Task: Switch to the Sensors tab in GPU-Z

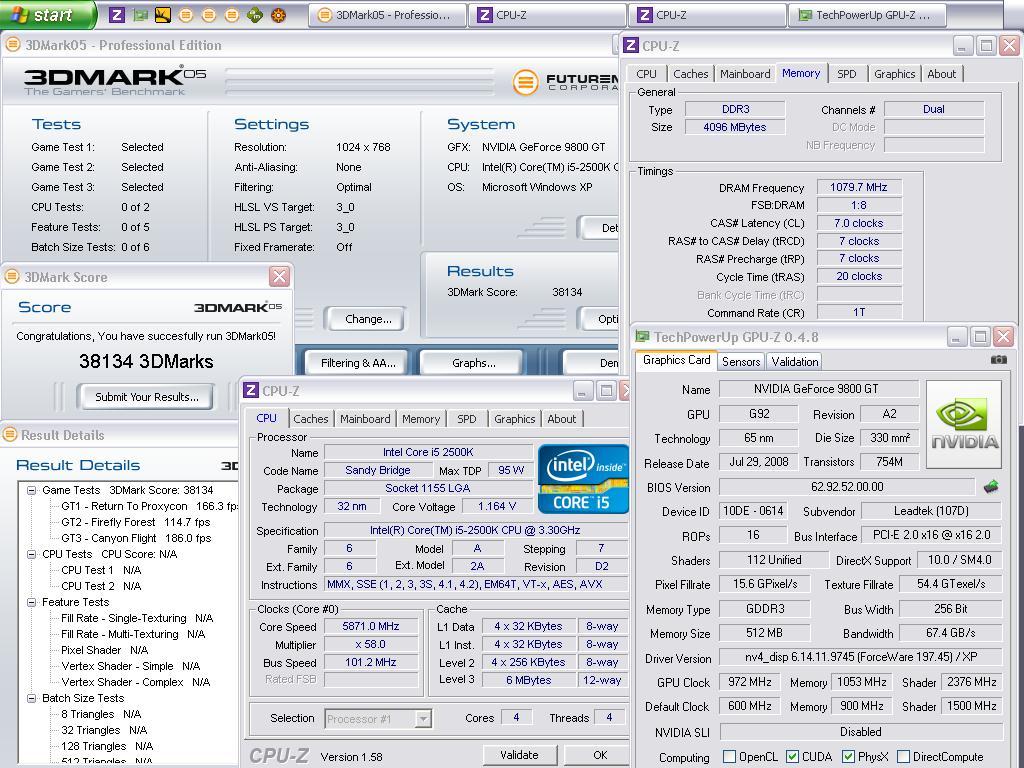Action: tap(741, 361)
